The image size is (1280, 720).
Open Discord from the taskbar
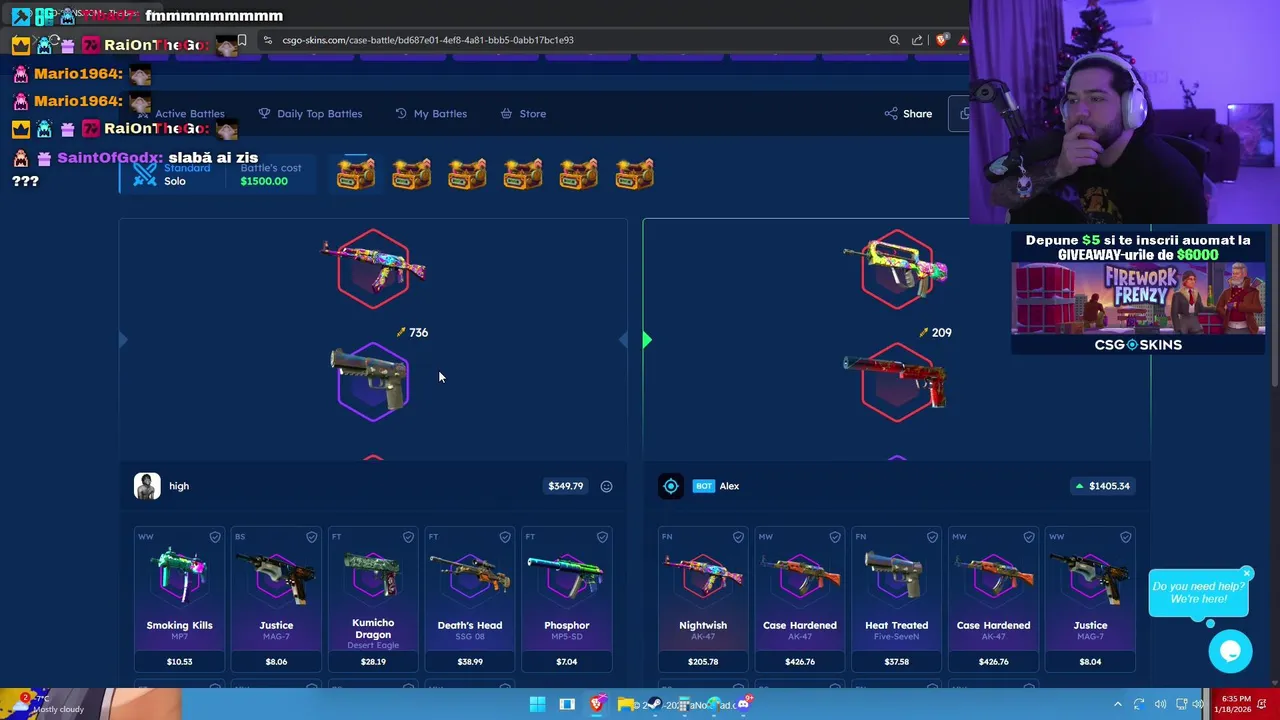743,704
